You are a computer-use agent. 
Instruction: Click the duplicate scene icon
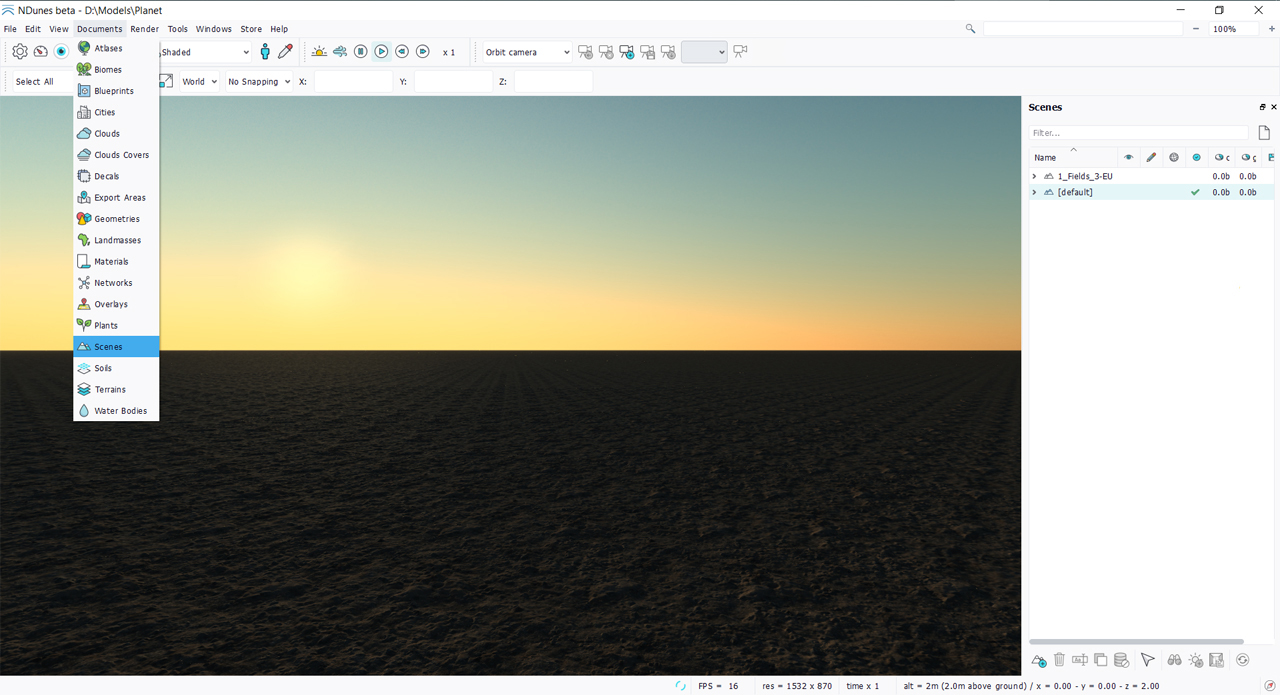click(x=1100, y=660)
